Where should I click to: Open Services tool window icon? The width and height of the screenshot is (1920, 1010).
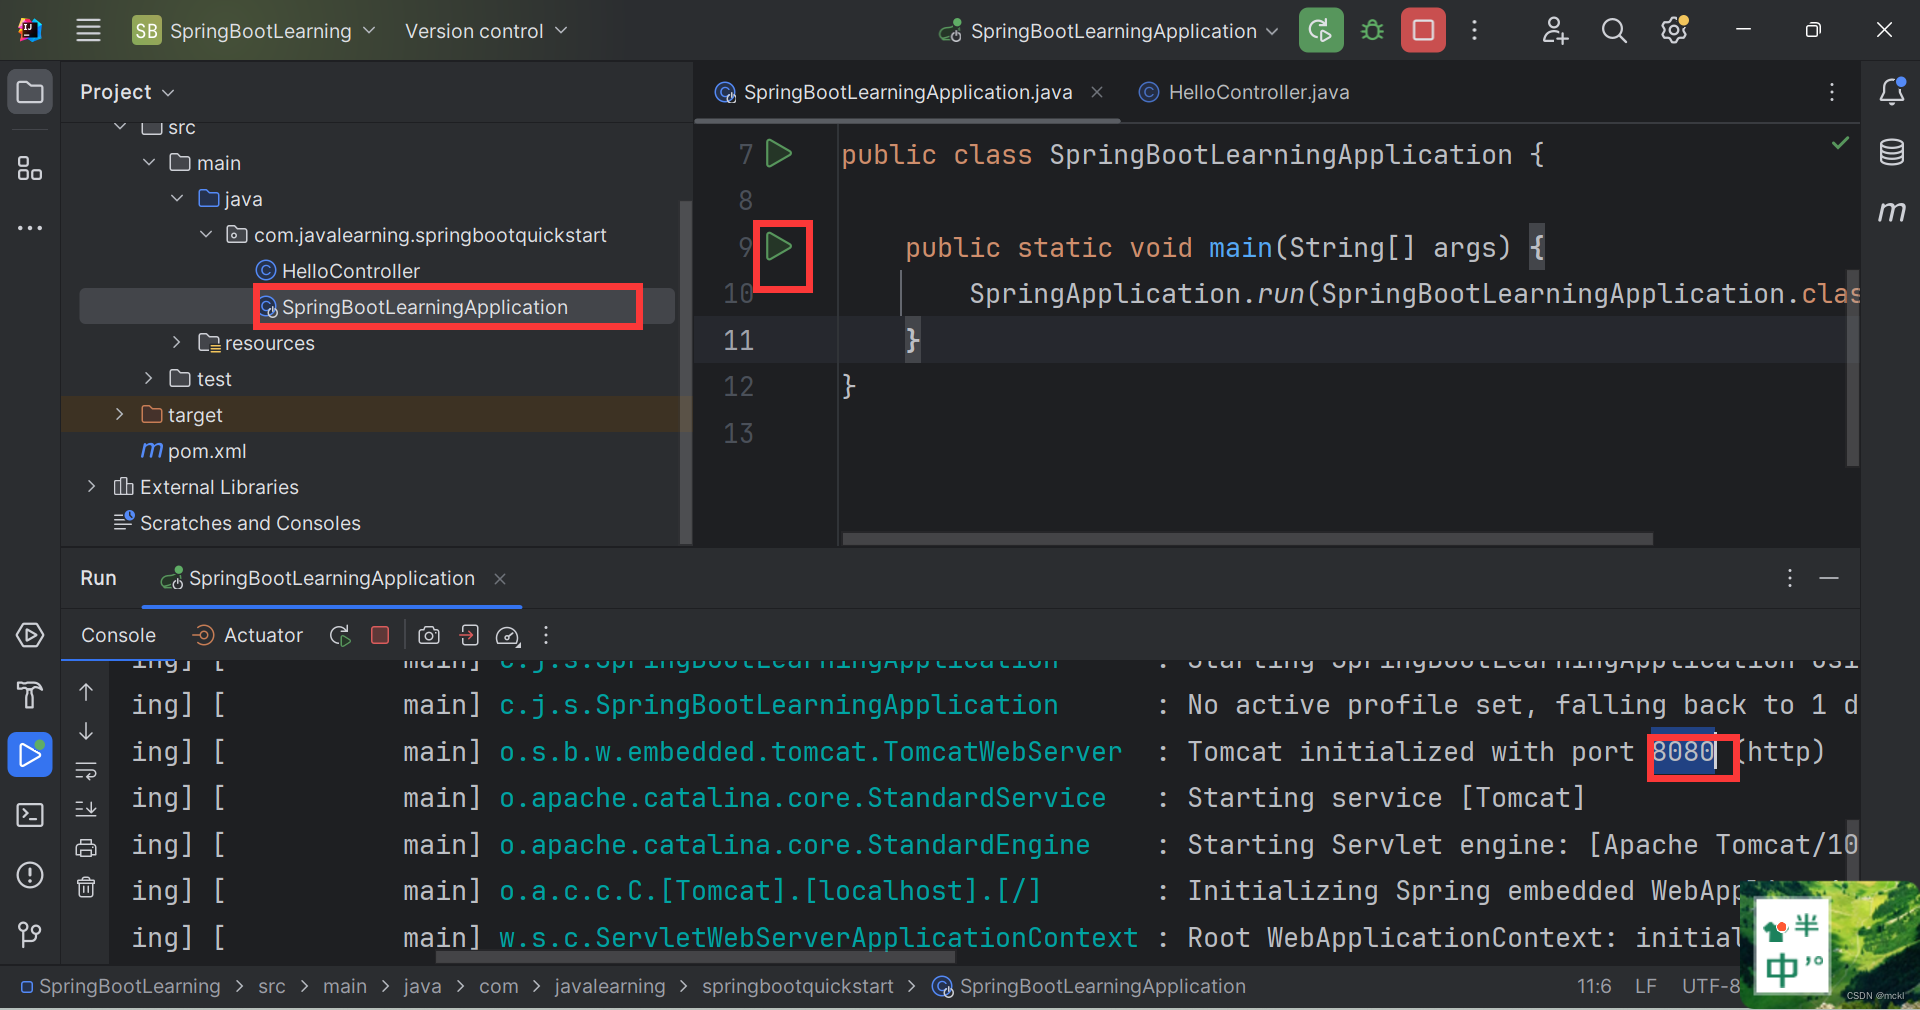point(30,635)
